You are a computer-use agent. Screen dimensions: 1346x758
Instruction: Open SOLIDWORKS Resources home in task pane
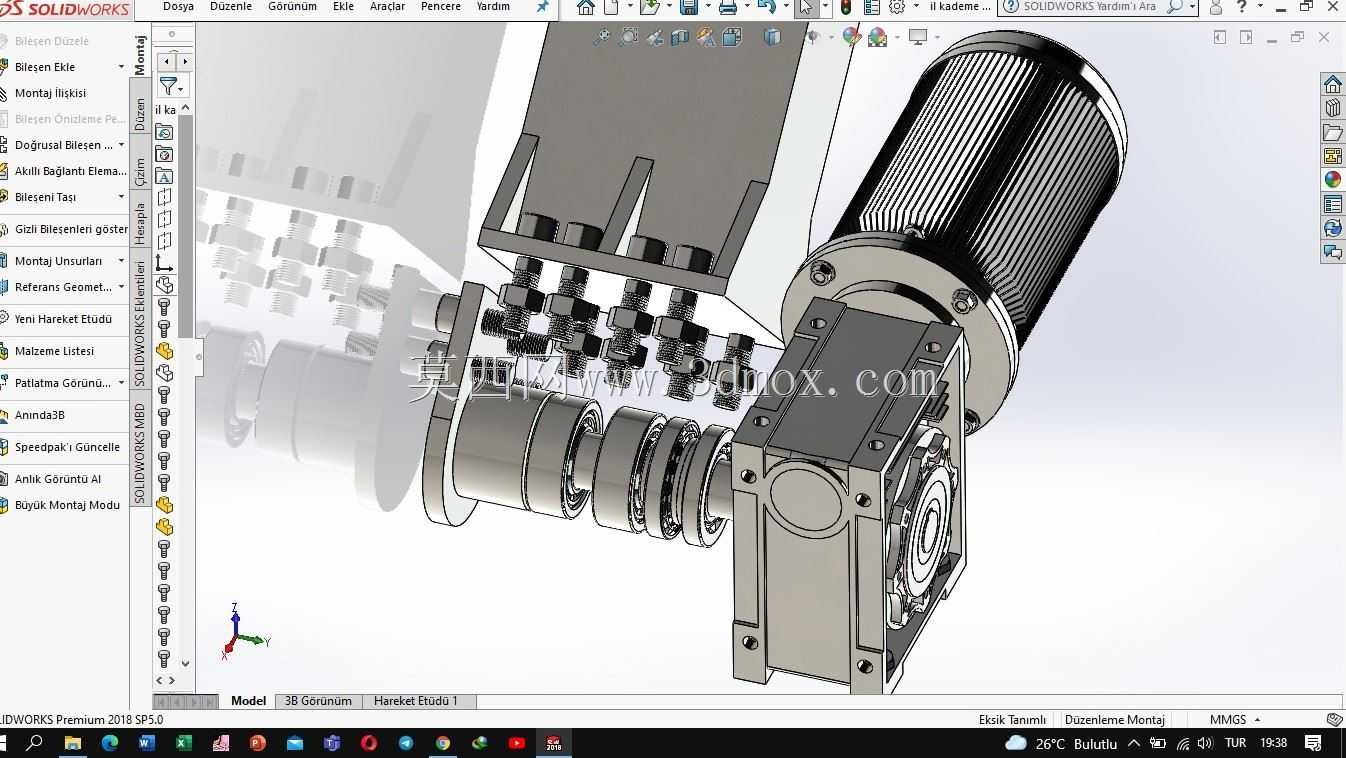click(1332, 84)
